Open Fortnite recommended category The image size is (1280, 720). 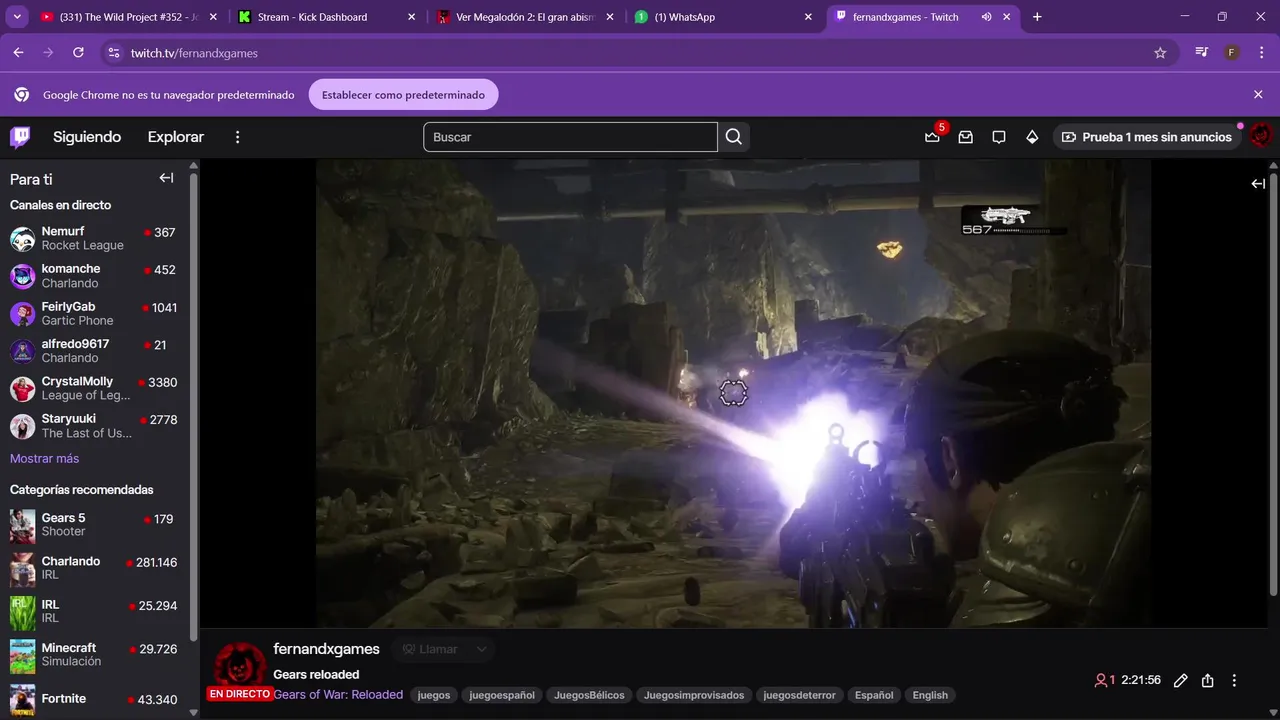point(95,700)
